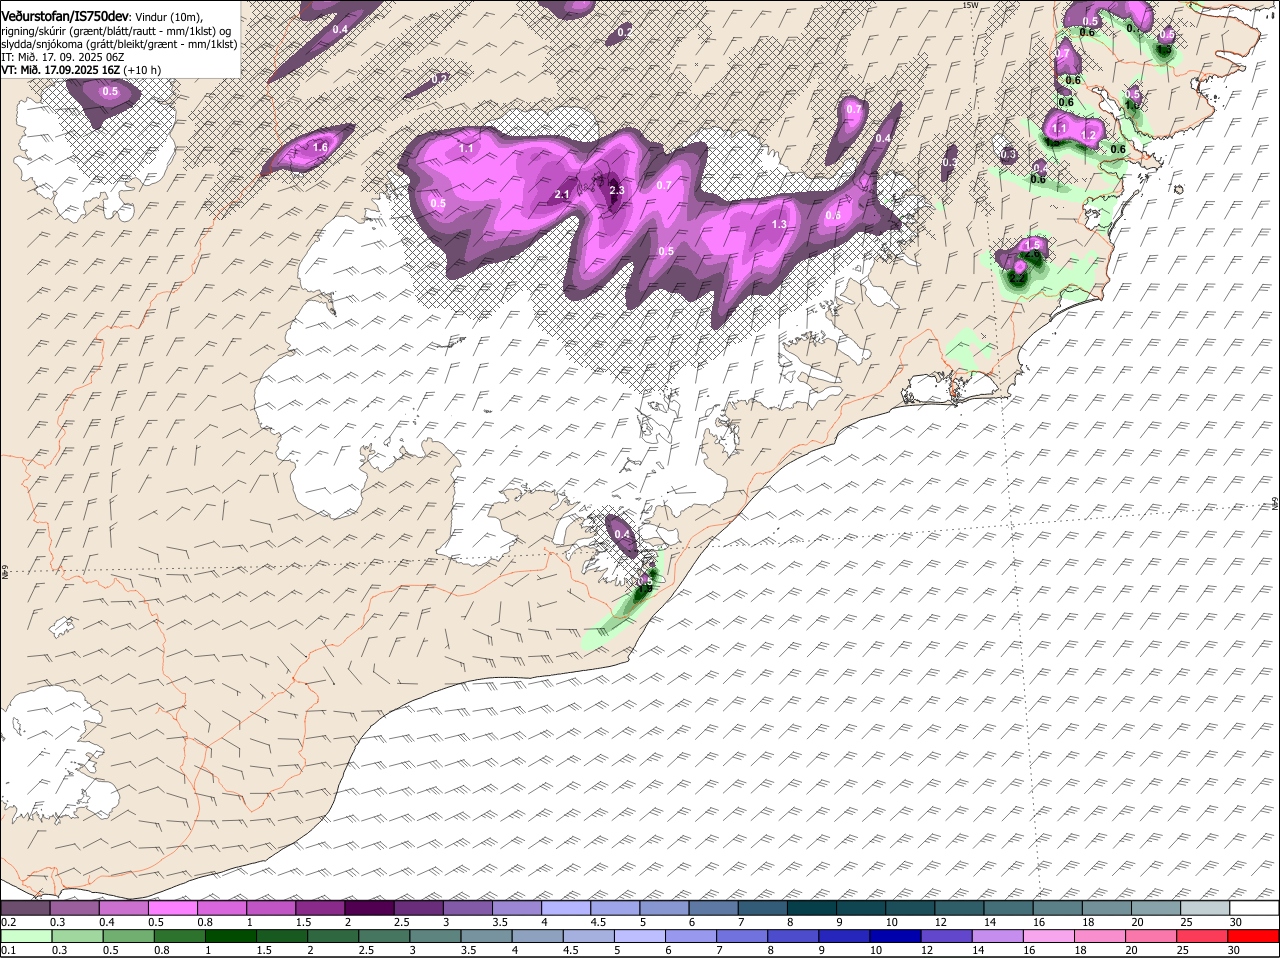Click the 15W longitude label at the top
1280x958 pixels.
tap(968, 5)
